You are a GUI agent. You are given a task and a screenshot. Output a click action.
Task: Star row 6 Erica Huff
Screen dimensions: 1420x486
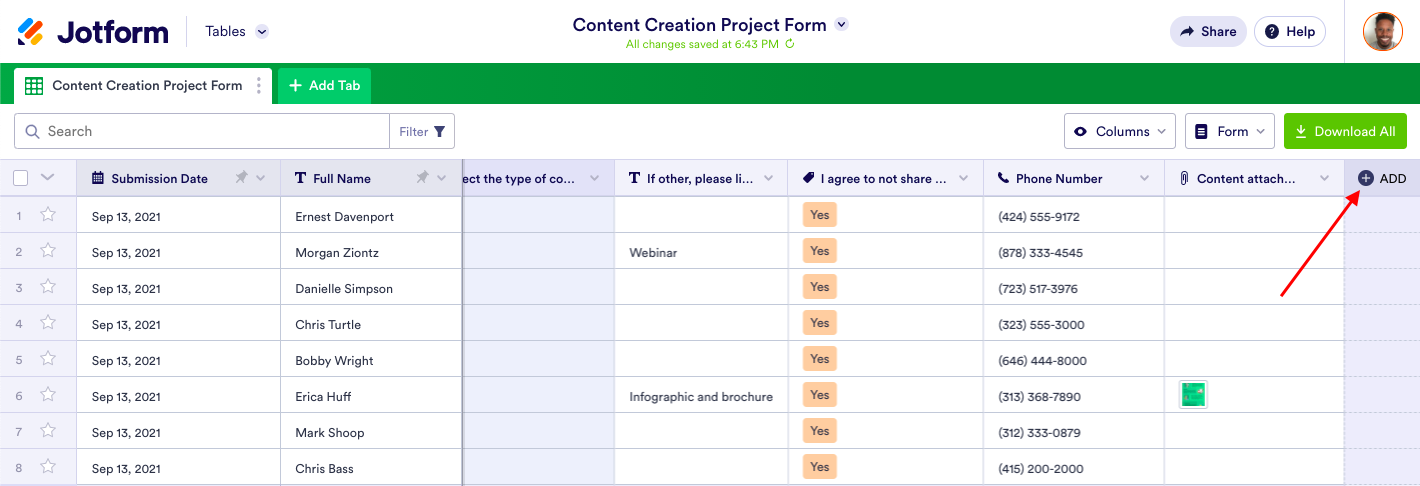click(x=48, y=395)
